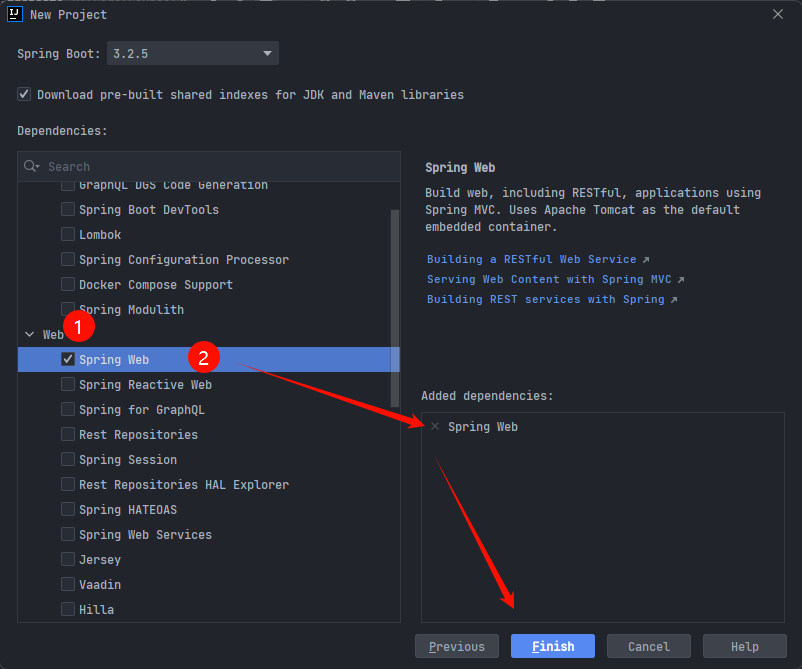Check Spring for GraphQL
This screenshot has width=802, height=669.
click(68, 410)
